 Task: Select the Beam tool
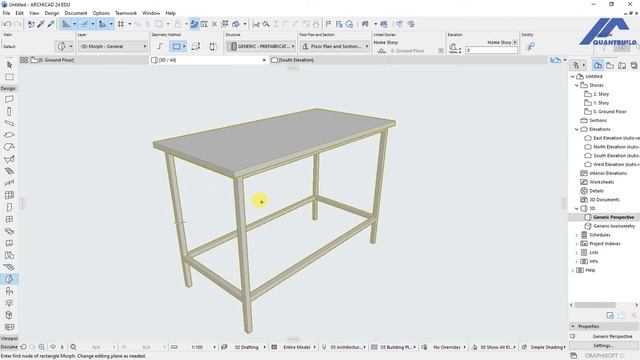tap(9, 123)
